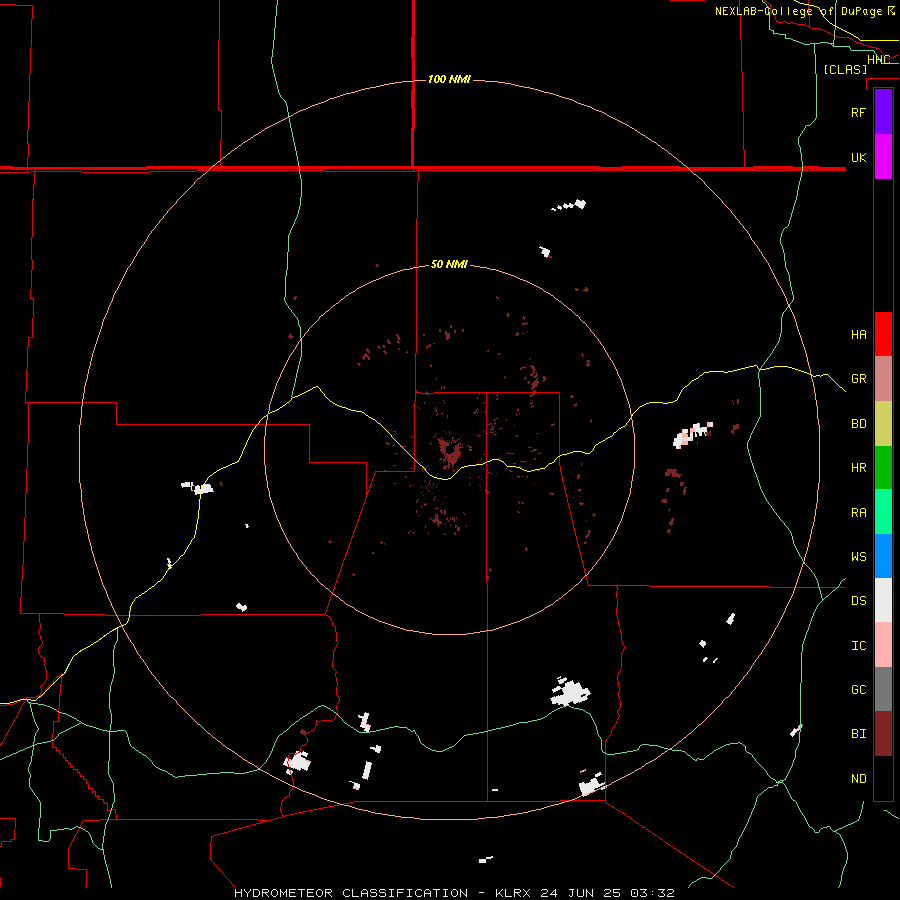The image size is (900, 900).
Task: Click the IC legend label
Action: (858, 646)
